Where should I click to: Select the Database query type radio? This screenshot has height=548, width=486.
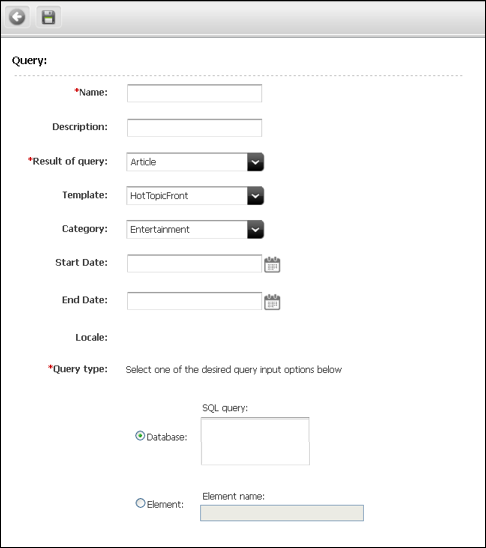[x=140, y=436]
